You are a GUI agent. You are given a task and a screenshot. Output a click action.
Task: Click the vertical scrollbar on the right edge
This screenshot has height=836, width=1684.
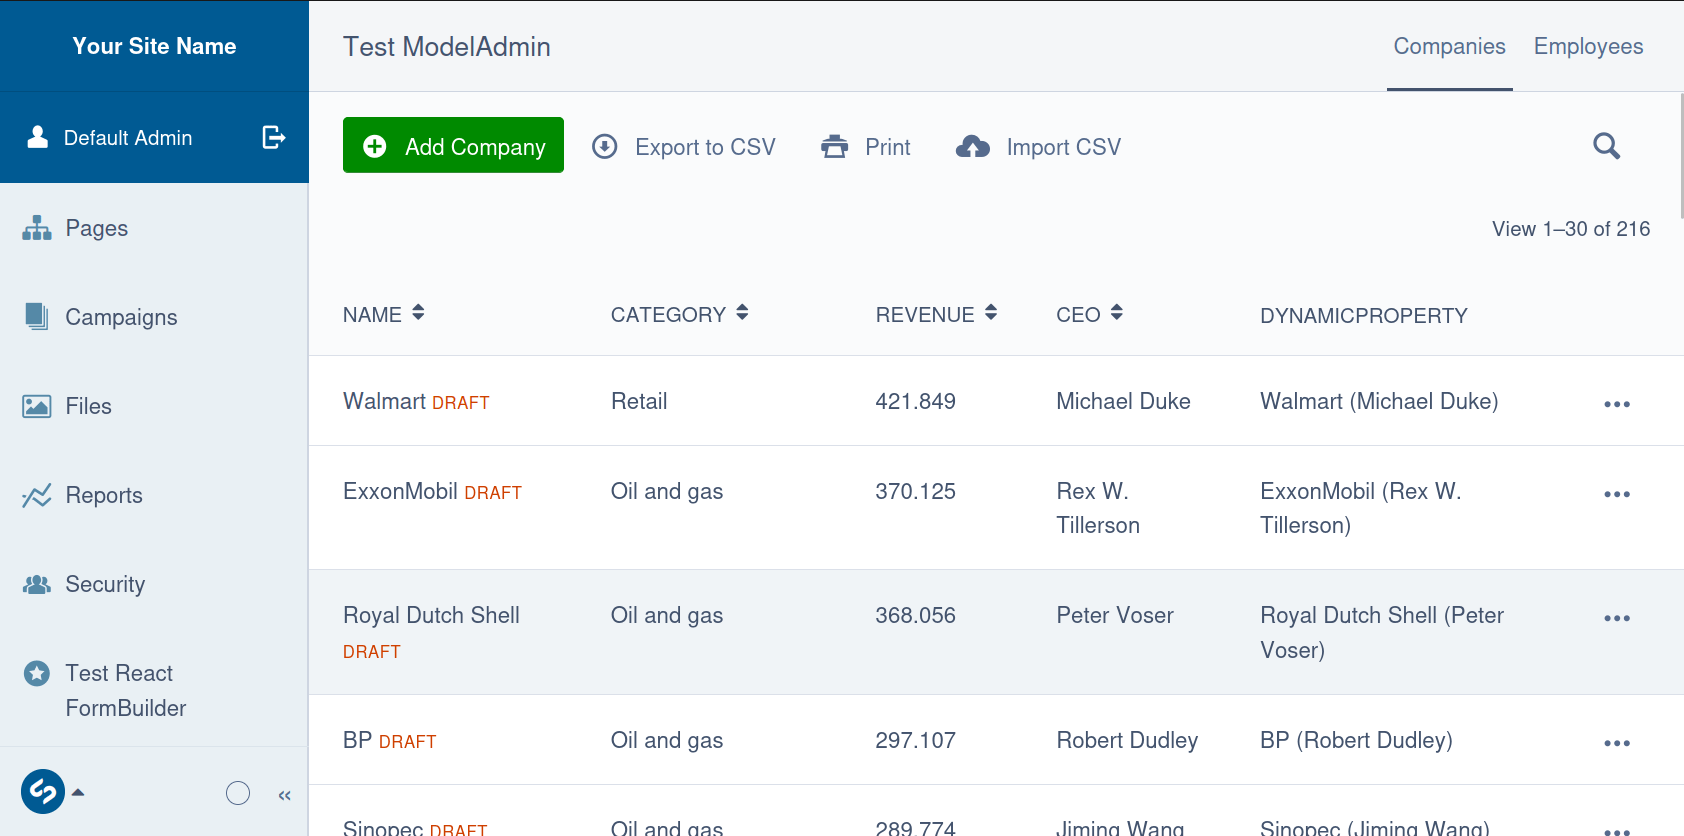pos(1681,155)
